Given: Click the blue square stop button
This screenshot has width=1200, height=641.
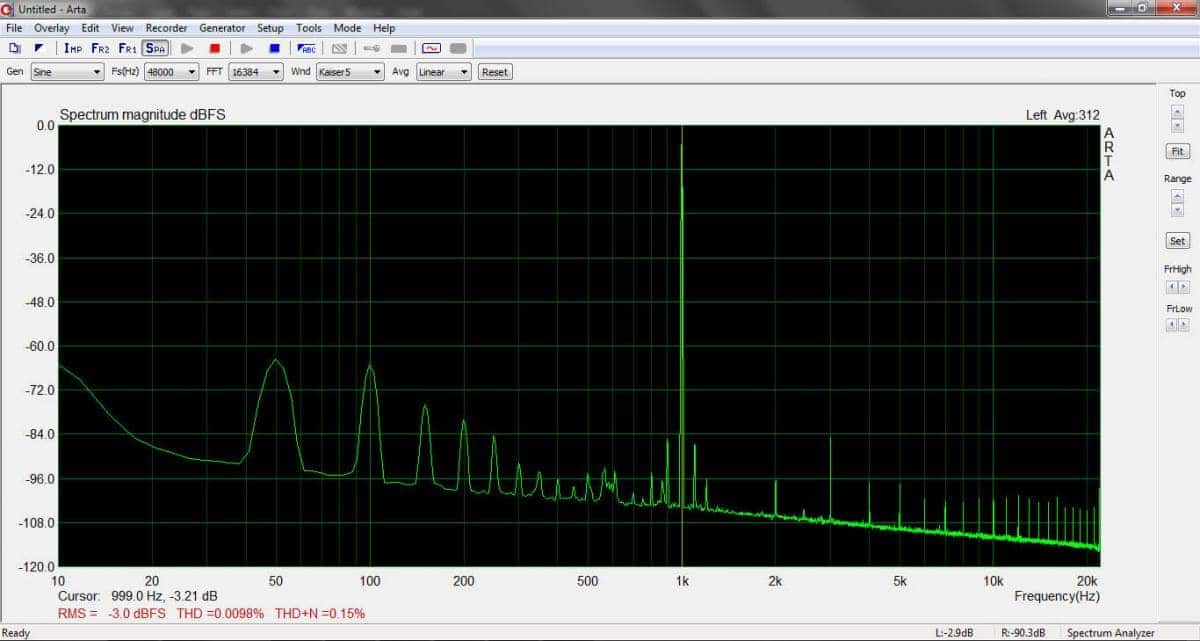Looking at the screenshot, I should coord(274,48).
